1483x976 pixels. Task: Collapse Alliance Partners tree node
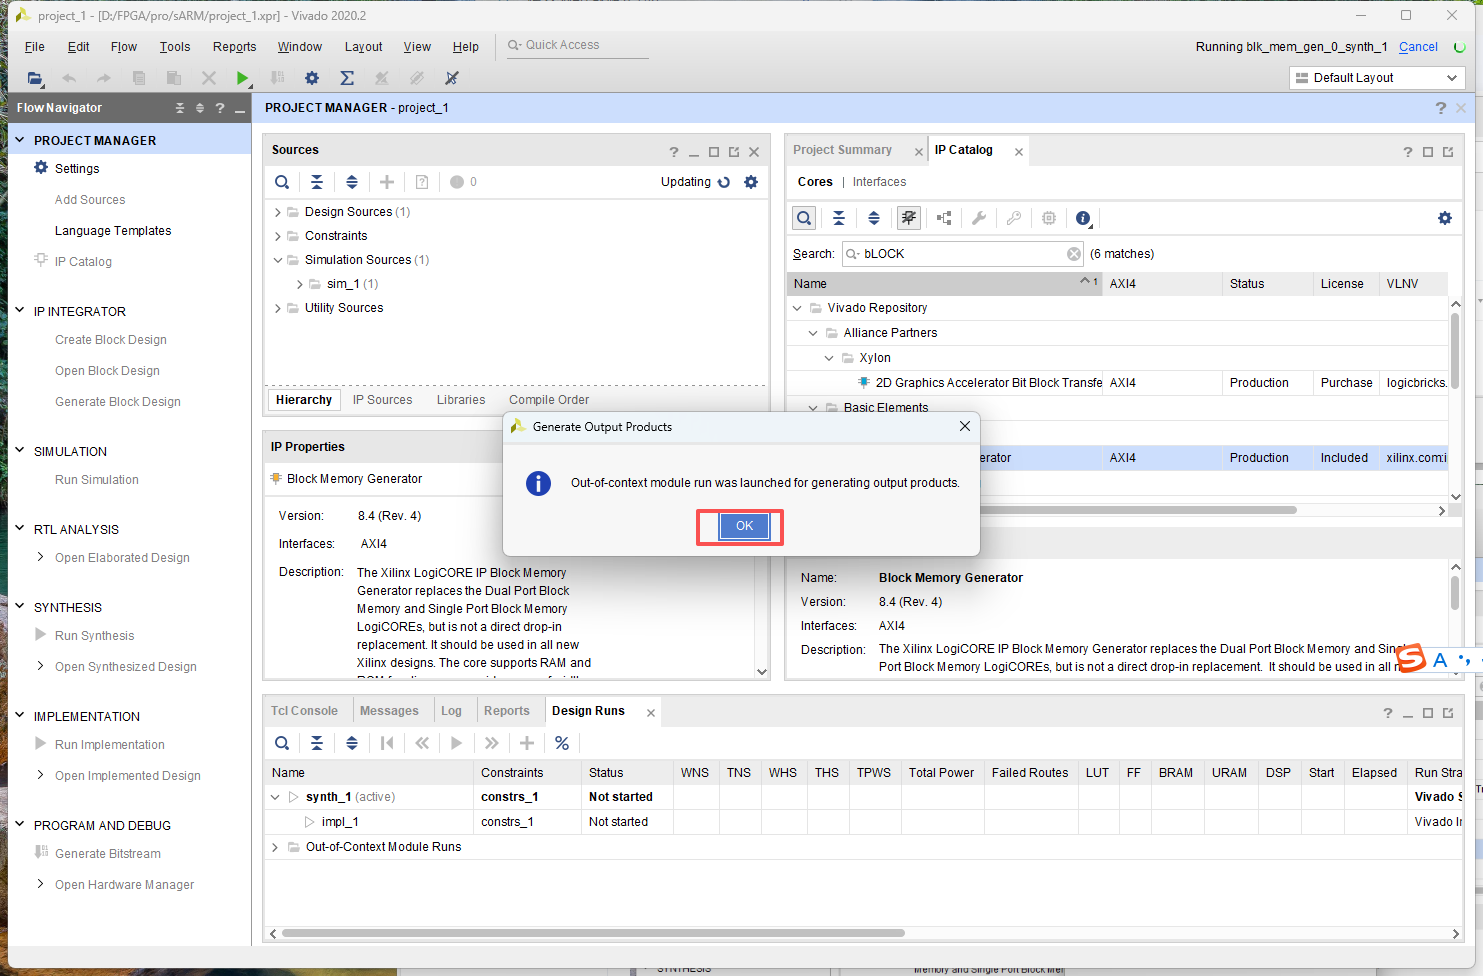(x=813, y=333)
